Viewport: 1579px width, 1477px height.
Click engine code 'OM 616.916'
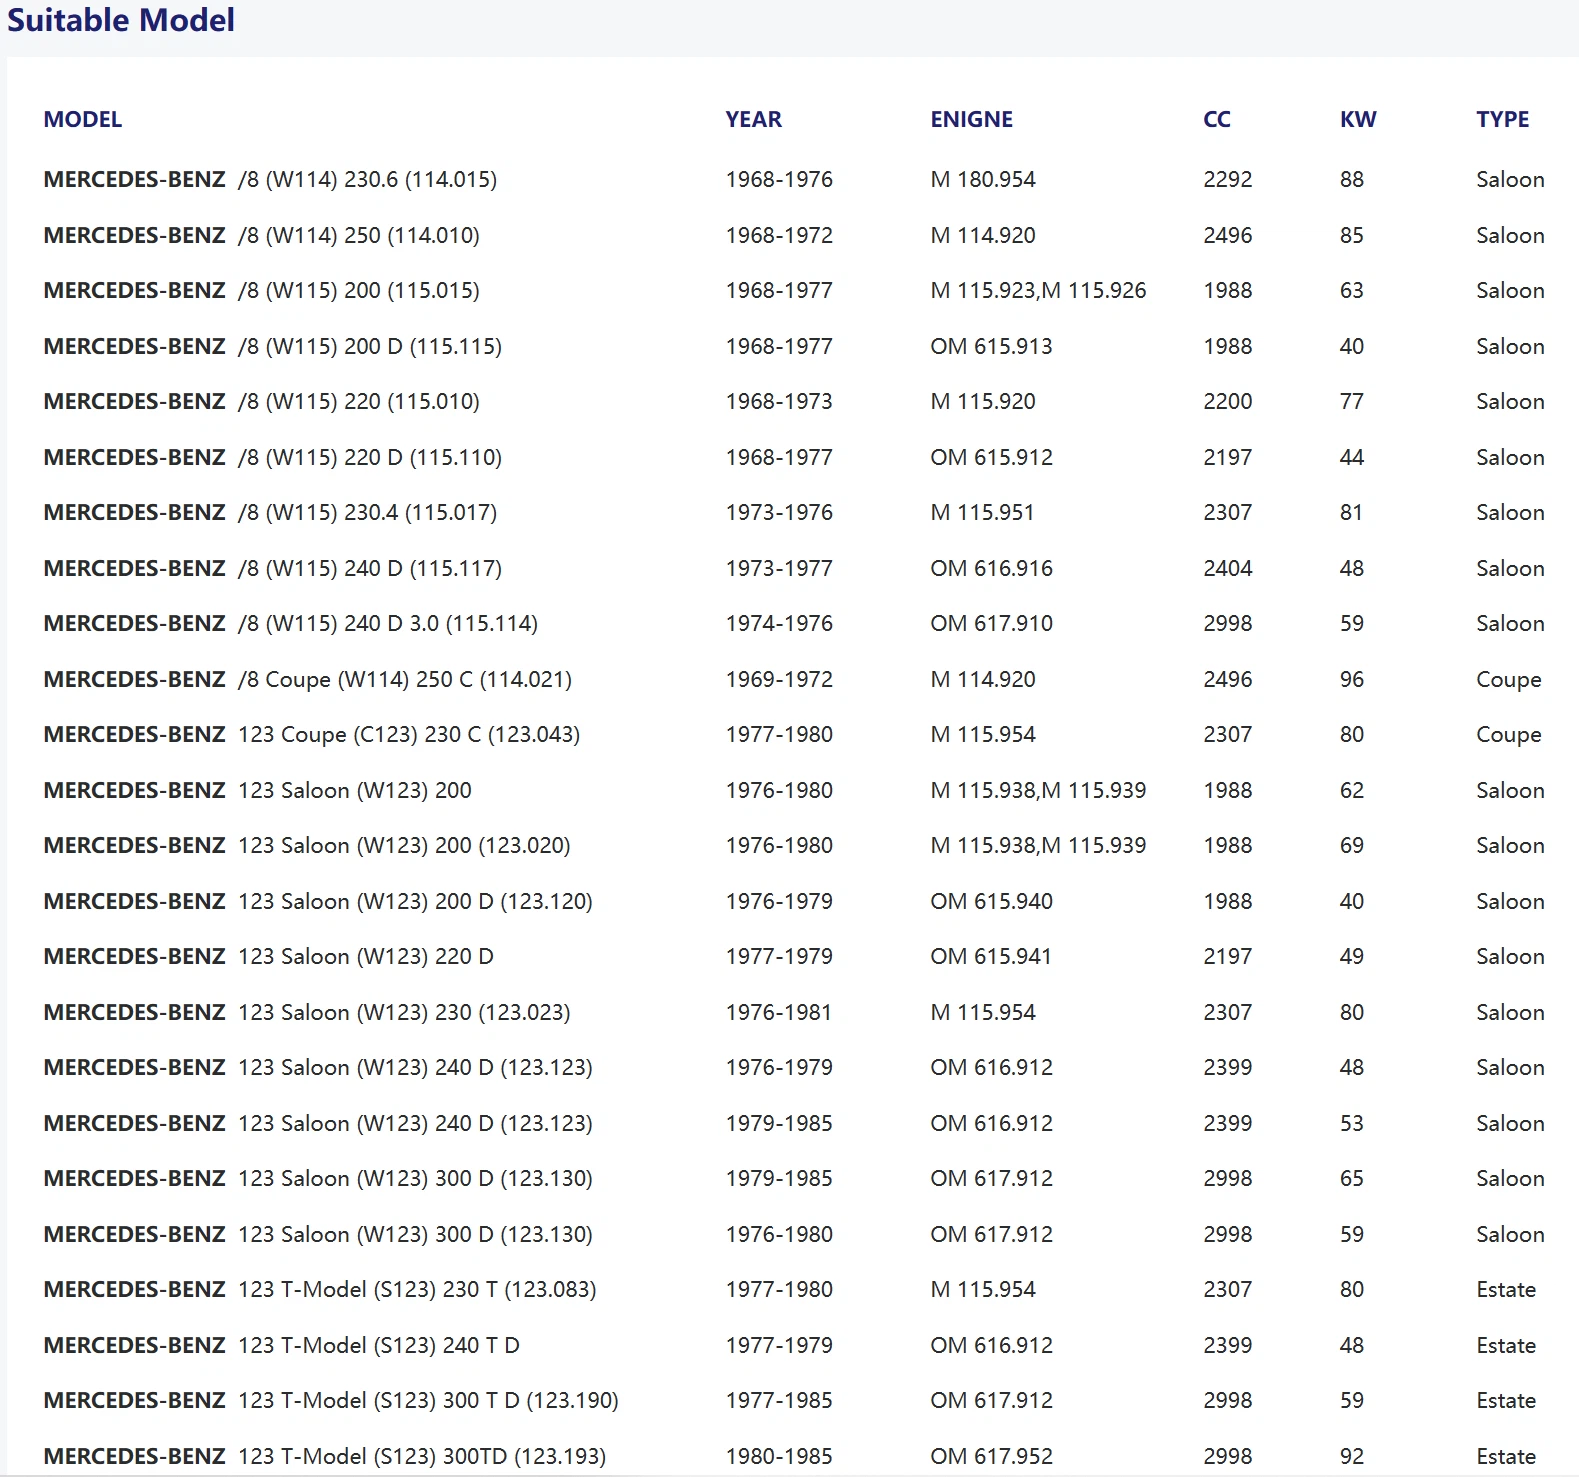tap(991, 568)
